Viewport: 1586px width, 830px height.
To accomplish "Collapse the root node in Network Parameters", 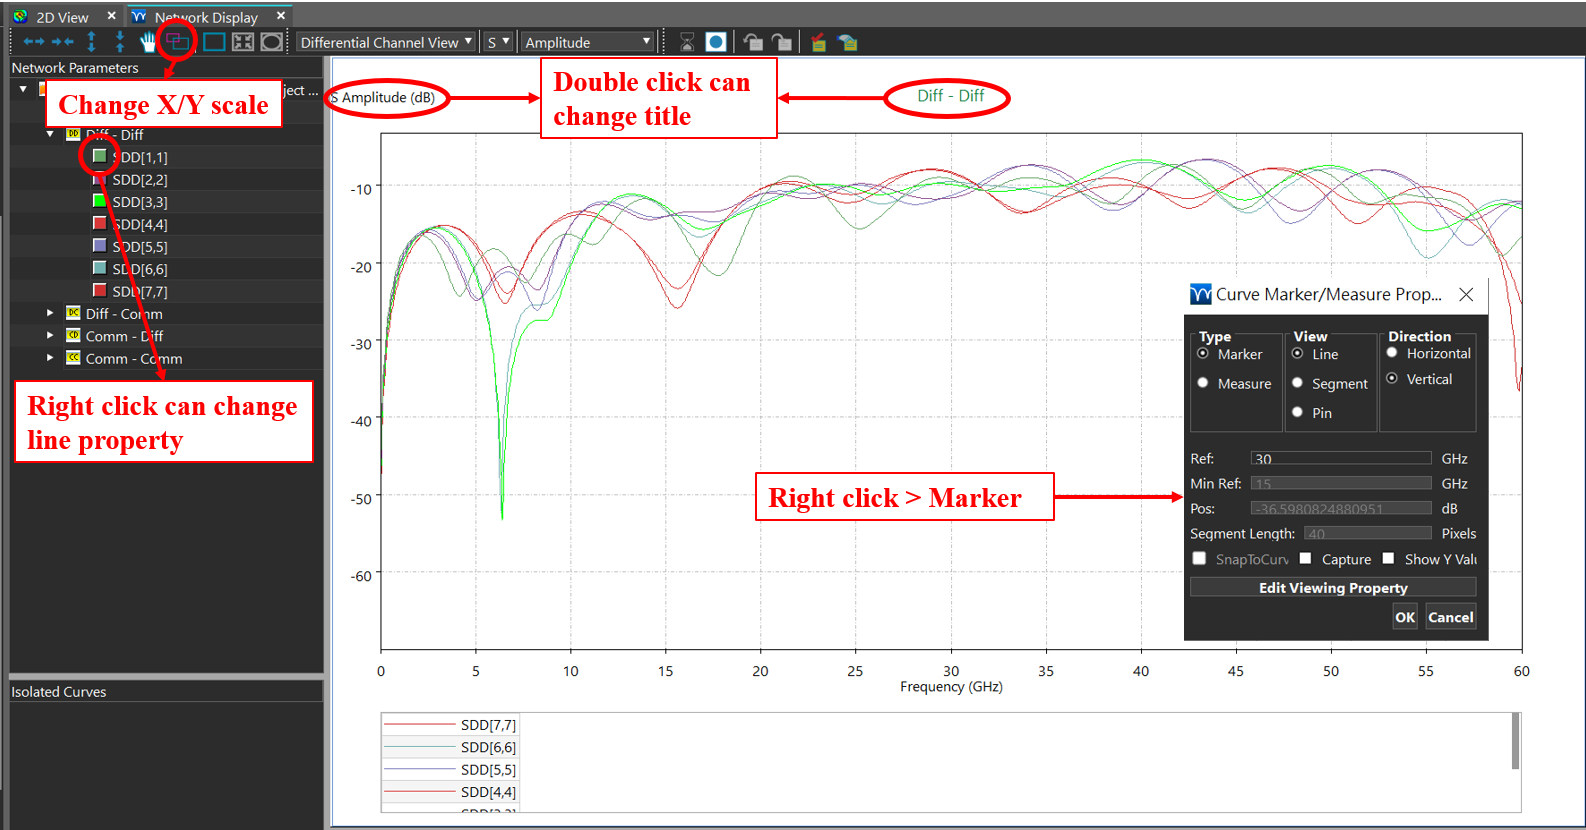I will [23, 89].
